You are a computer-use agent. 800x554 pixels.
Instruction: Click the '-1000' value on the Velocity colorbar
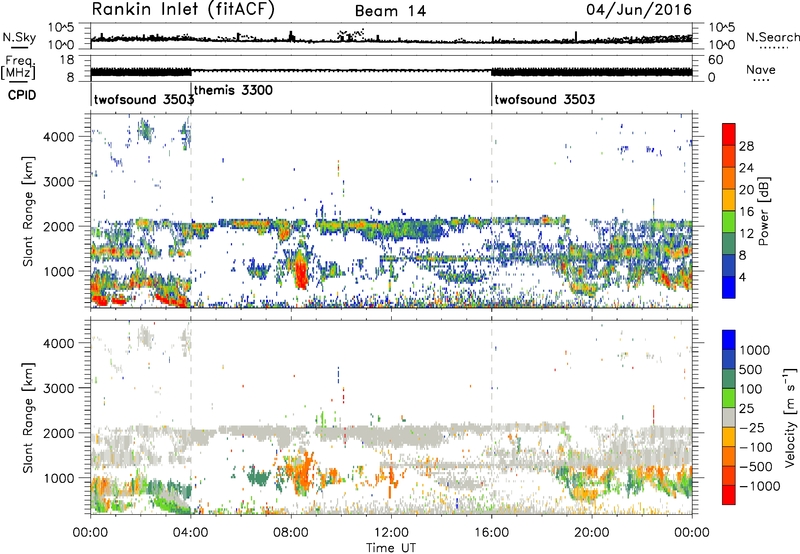pos(760,486)
